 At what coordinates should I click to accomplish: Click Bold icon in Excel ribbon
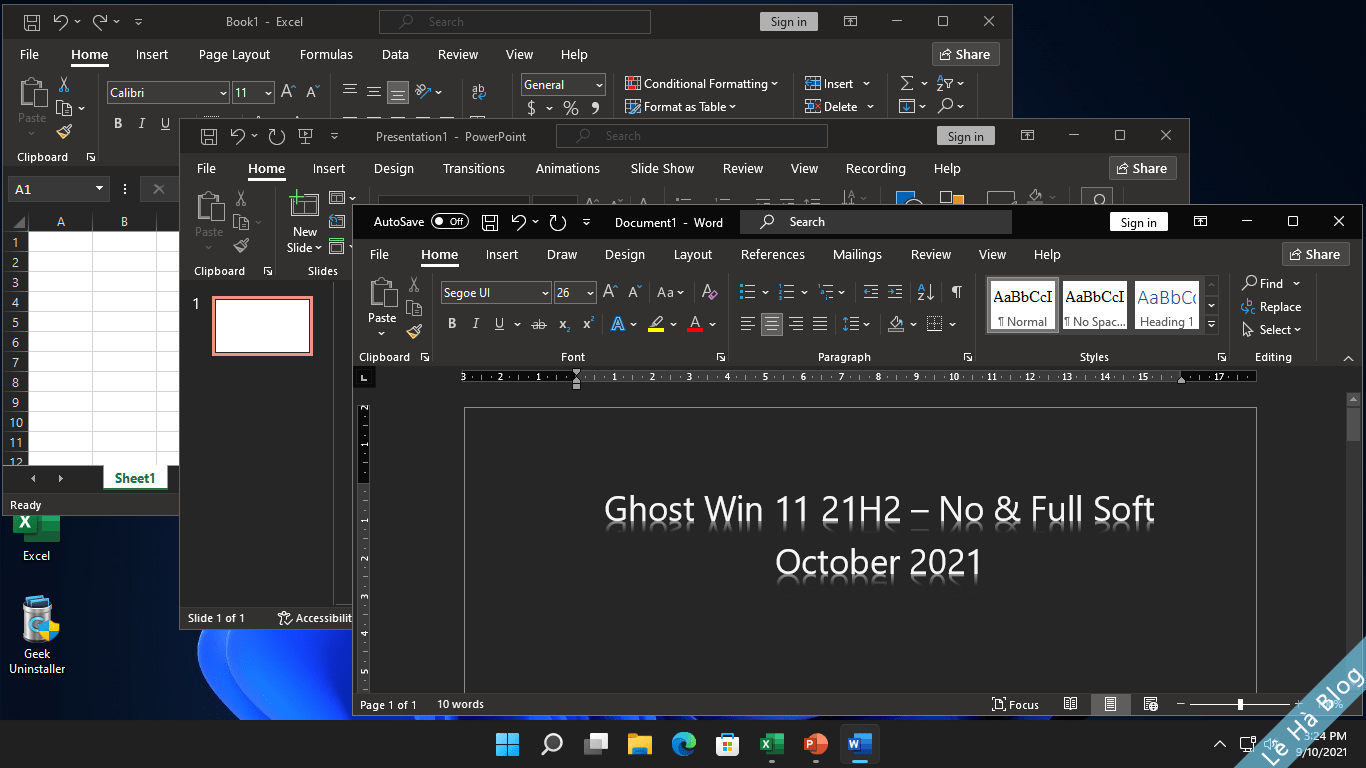(x=118, y=124)
